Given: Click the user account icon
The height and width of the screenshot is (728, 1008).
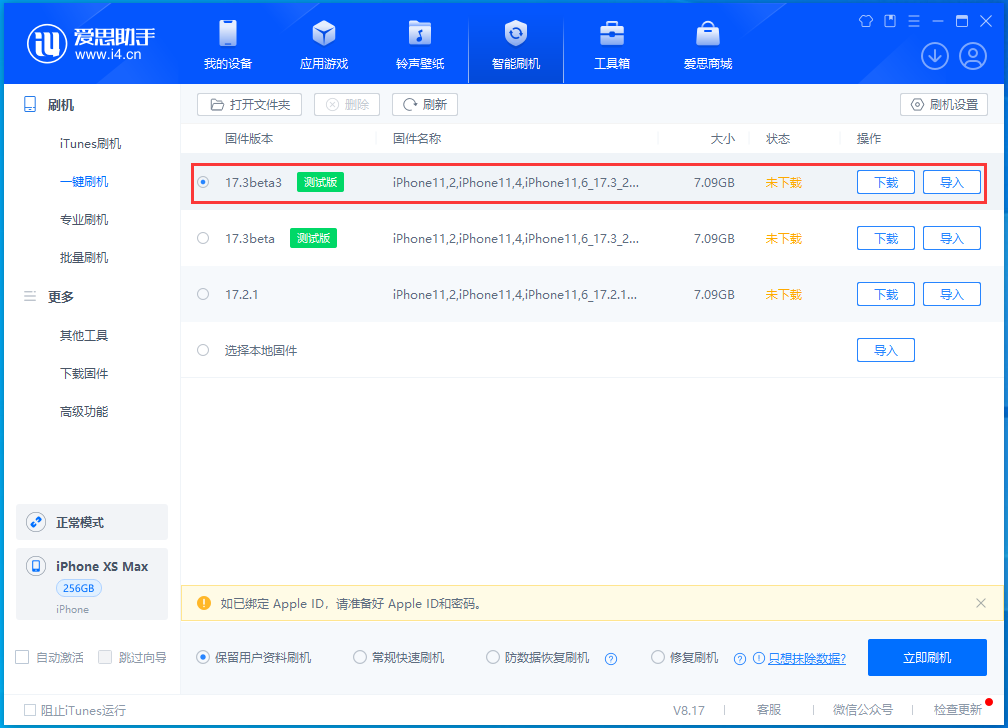Looking at the screenshot, I should [972, 56].
